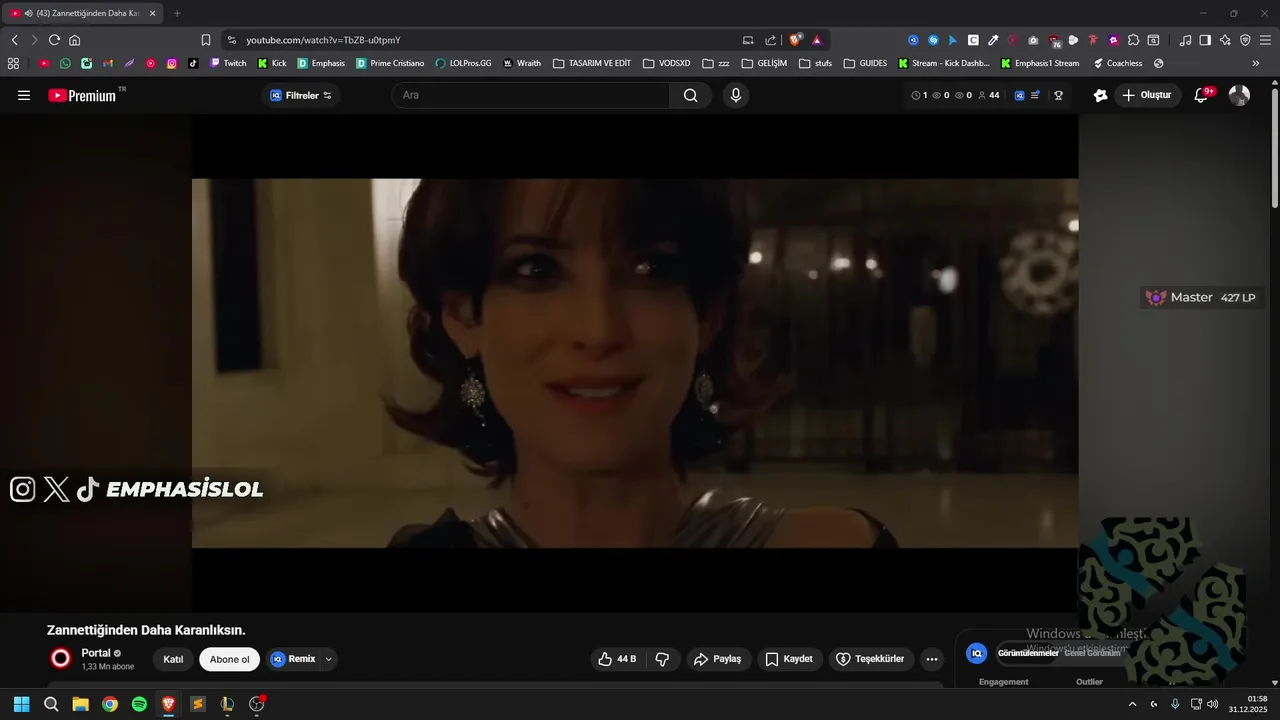Open site settings icon in address bar
This screenshot has height=720, width=1280.
(232, 40)
